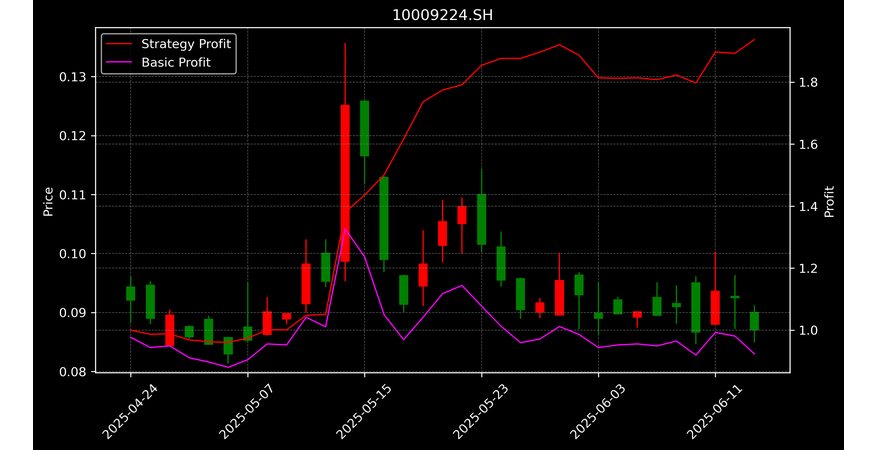The height and width of the screenshot is (450, 878).
Task: Select the 0.11 price tick label
Action: (x=72, y=195)
